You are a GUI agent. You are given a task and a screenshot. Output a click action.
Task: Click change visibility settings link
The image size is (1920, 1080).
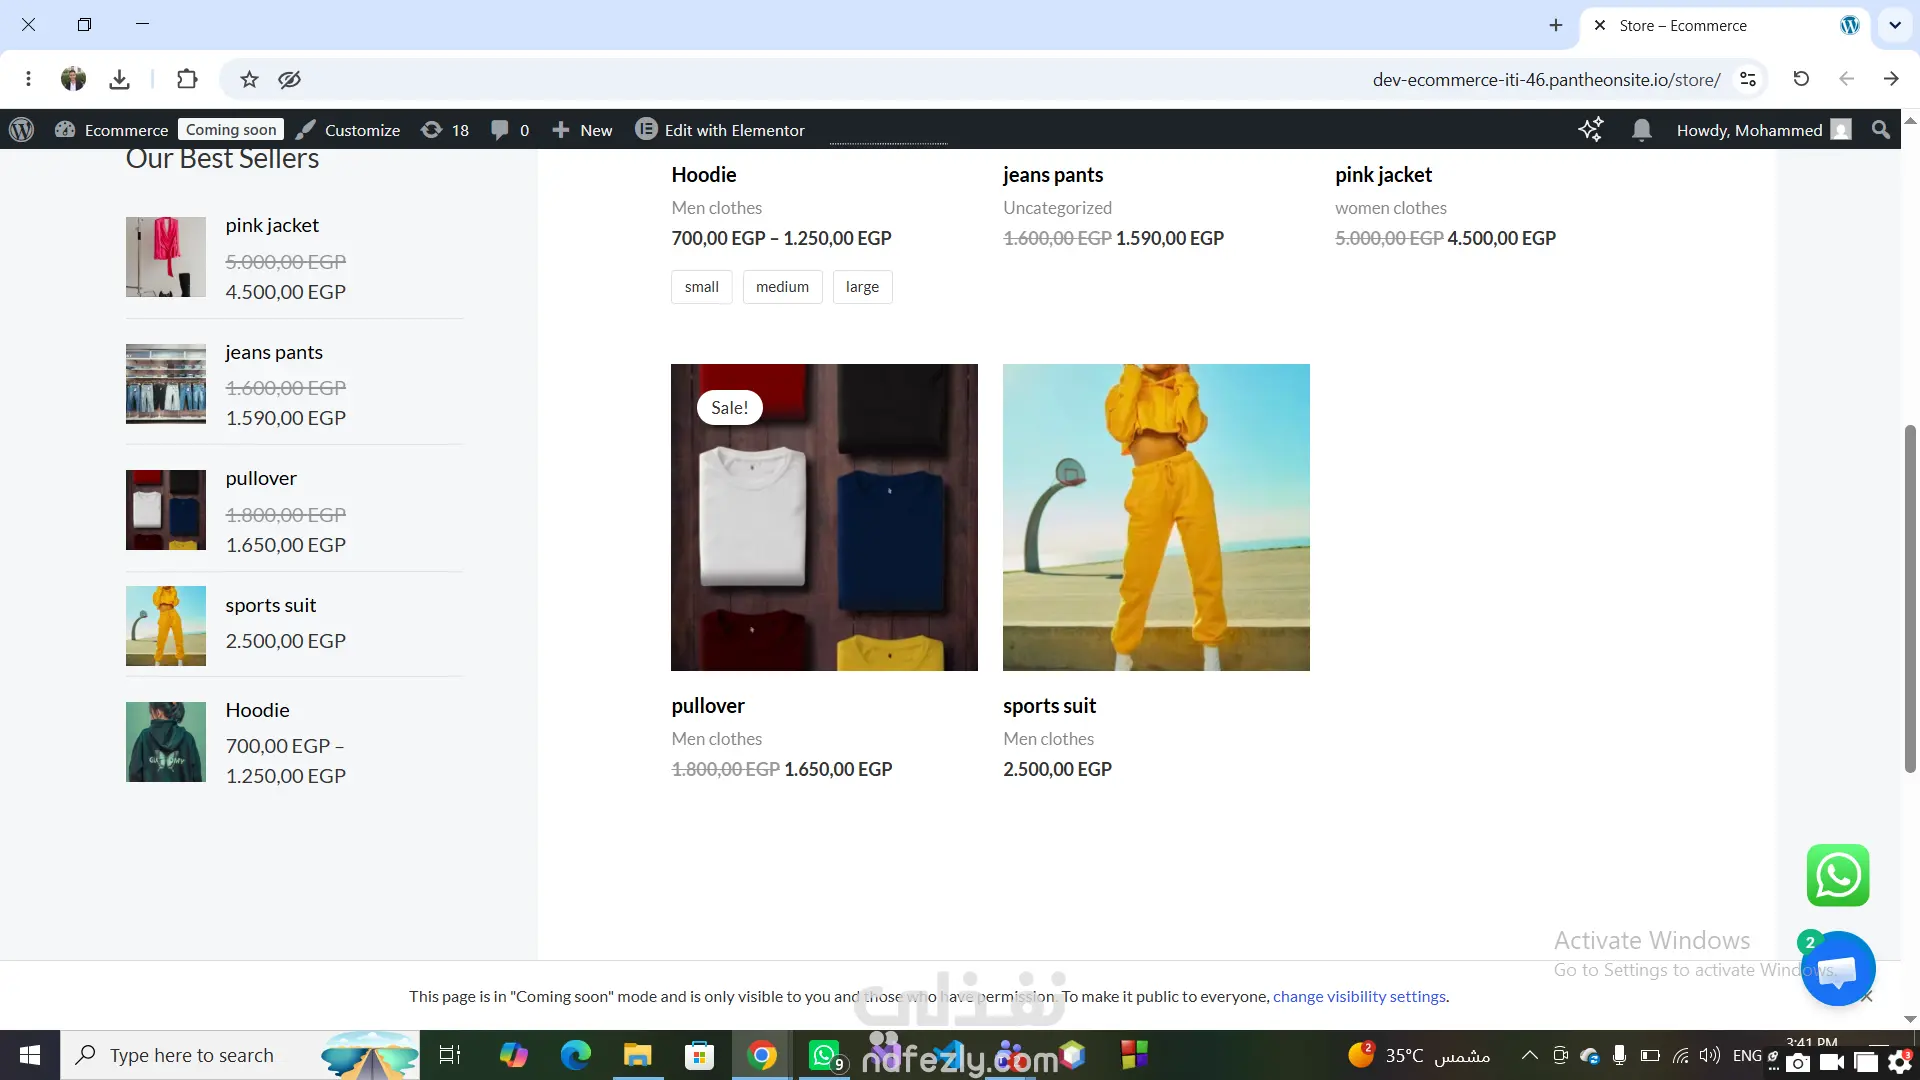(x=1359, y=997)
